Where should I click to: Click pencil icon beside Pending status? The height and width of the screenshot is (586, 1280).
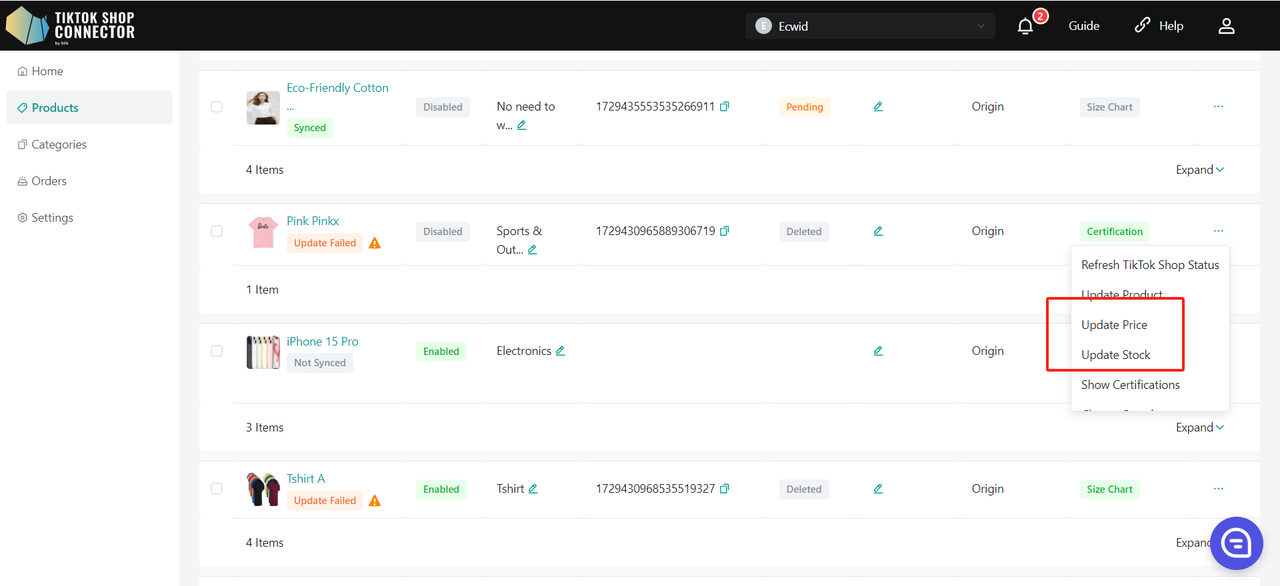878,106
